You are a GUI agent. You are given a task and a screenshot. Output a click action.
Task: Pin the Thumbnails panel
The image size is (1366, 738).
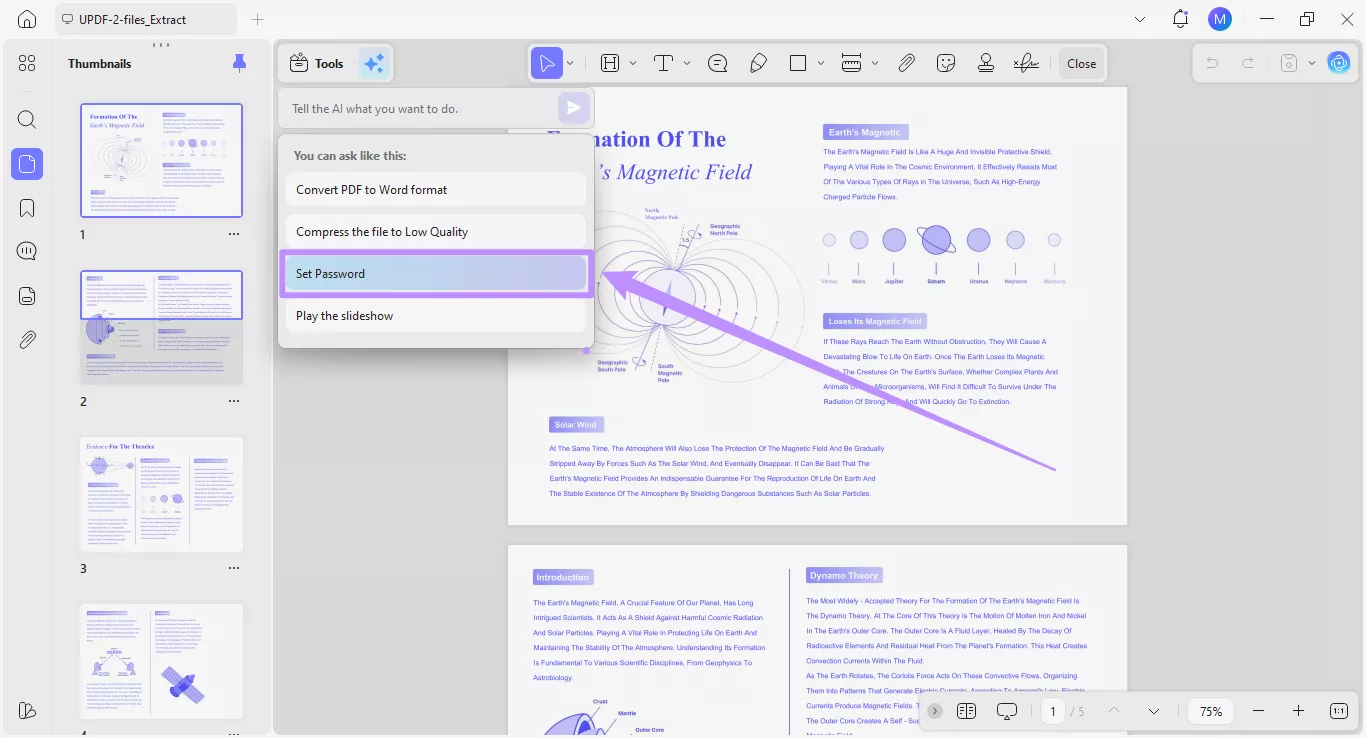(x=239, y=63)
